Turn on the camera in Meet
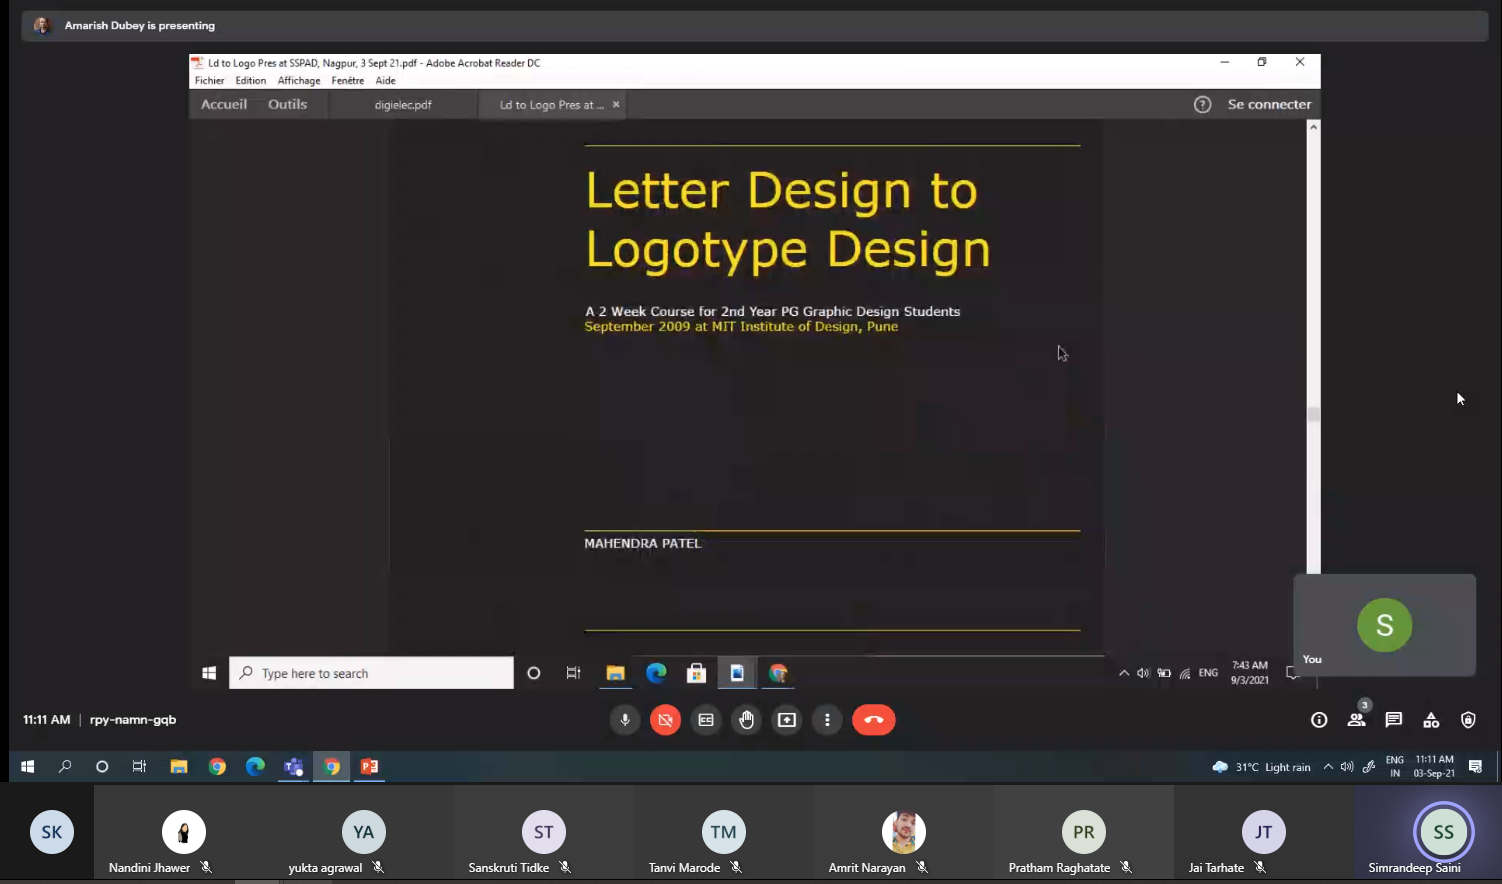Viewport: 1502px width, 884px height. (x=665, y=720)
